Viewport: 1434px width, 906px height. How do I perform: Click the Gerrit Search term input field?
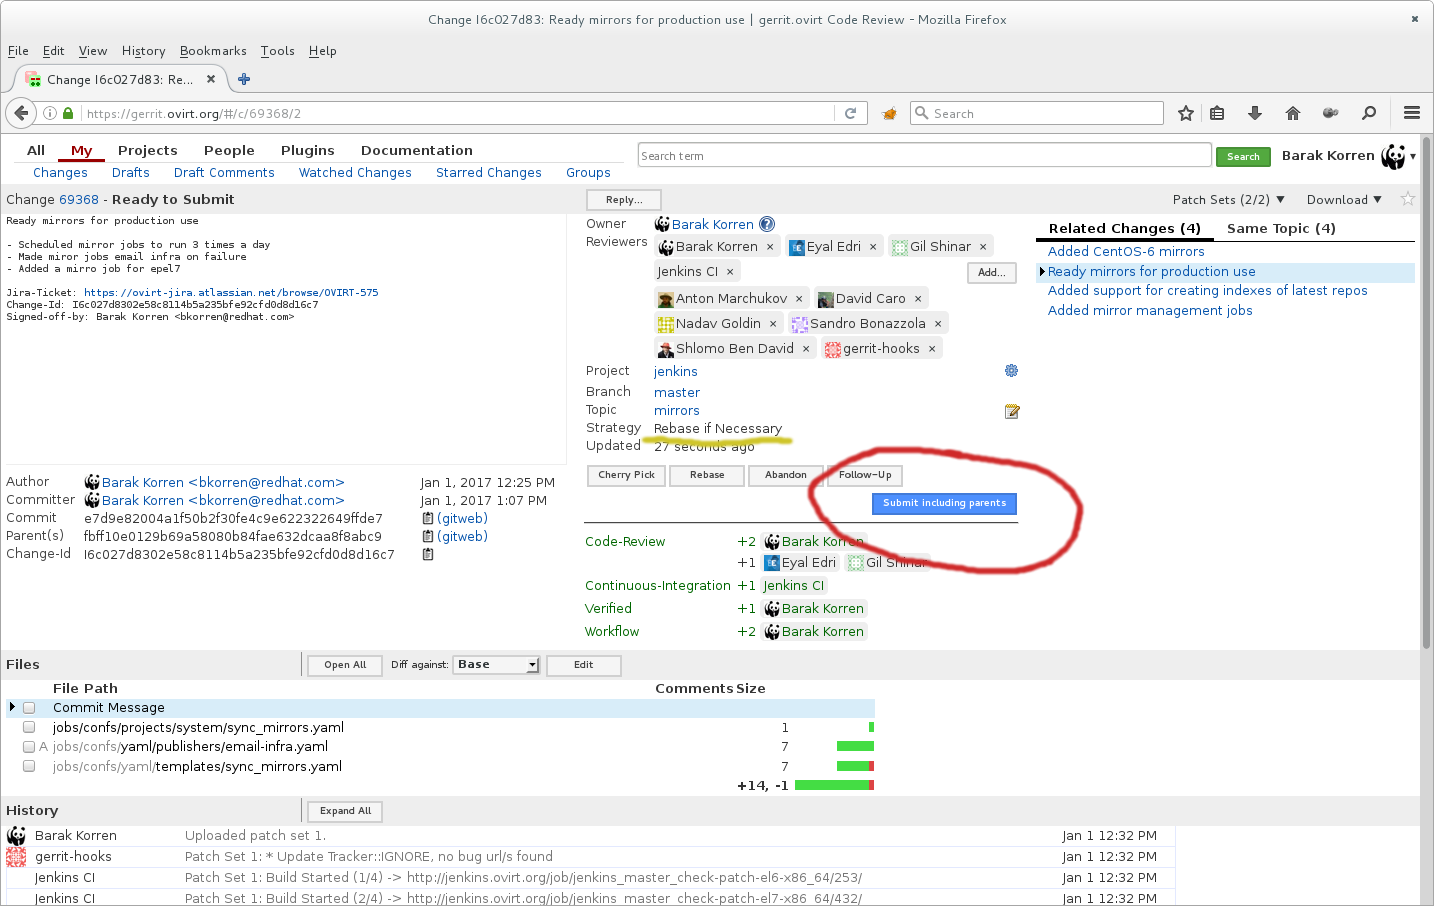click(923, 156)
